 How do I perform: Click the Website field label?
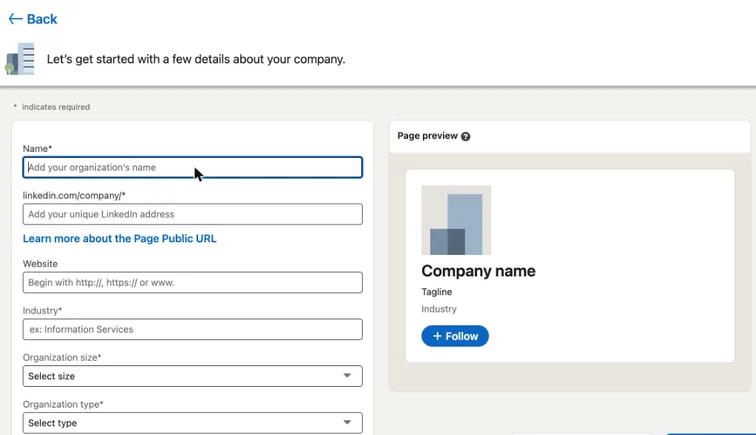click(x=40, y=264)
